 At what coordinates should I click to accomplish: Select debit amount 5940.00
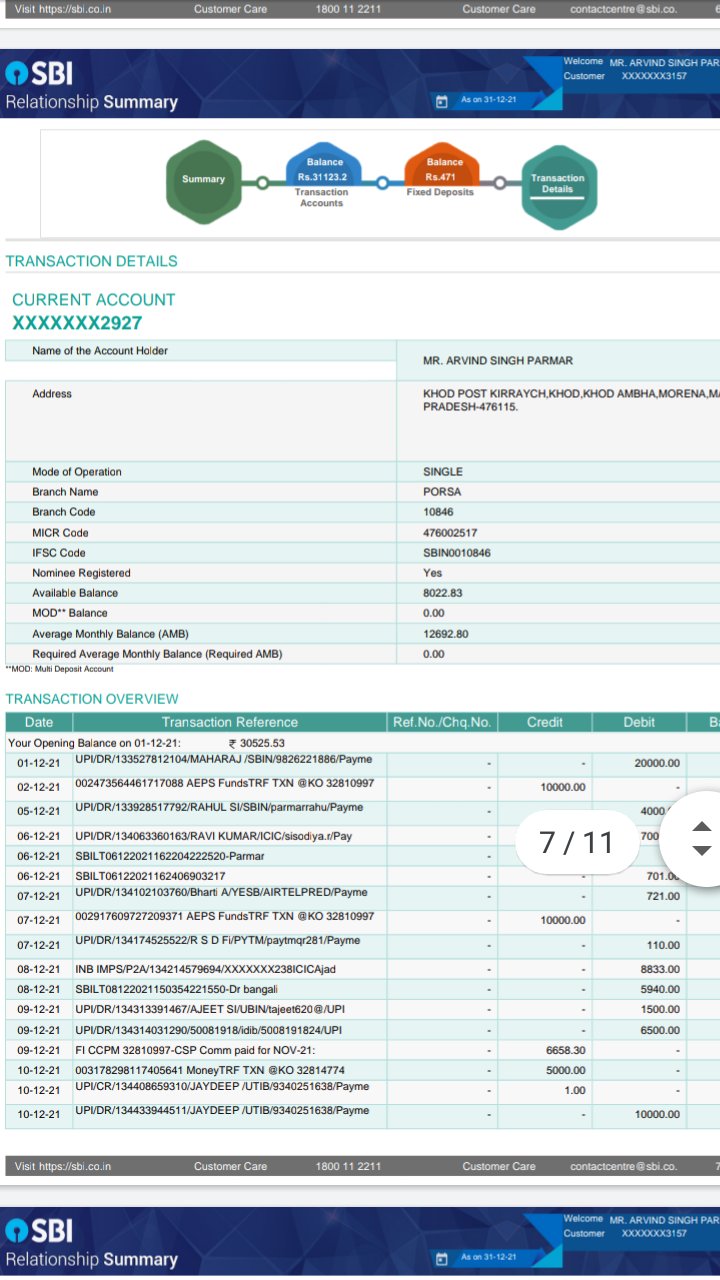pos(660,989)
